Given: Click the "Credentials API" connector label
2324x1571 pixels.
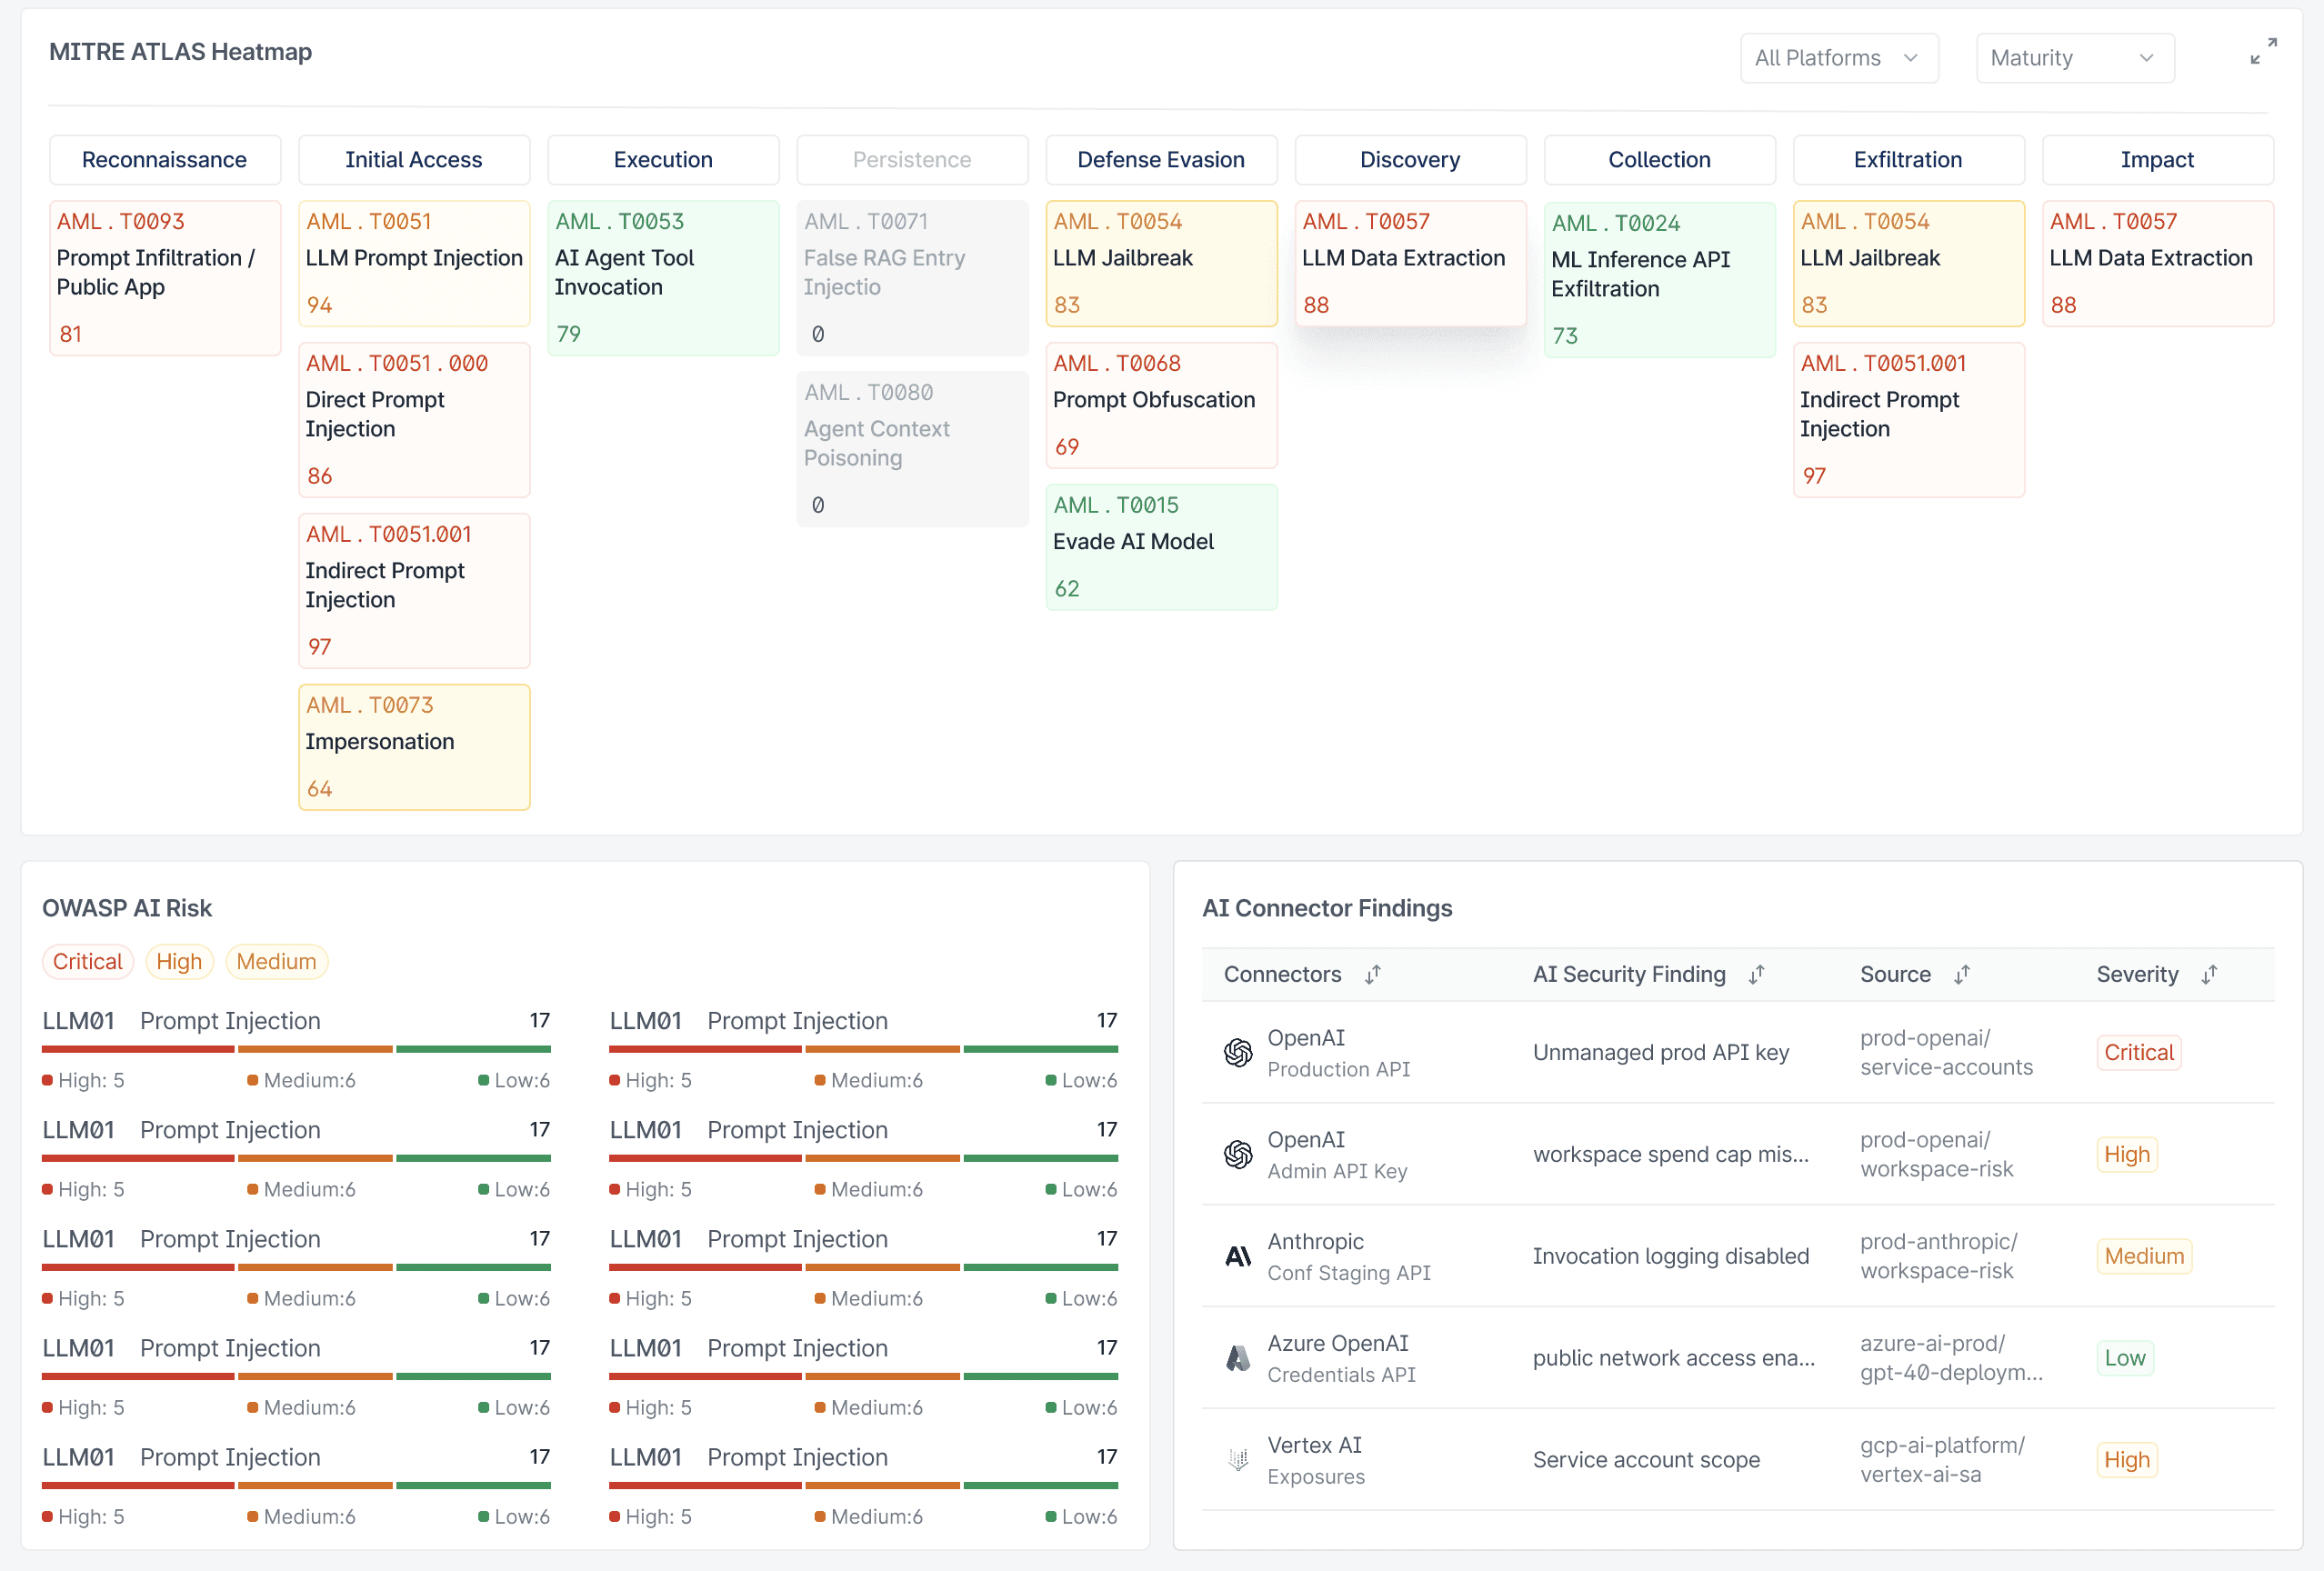Looking at the screenshot, I should point(1341,1375).
